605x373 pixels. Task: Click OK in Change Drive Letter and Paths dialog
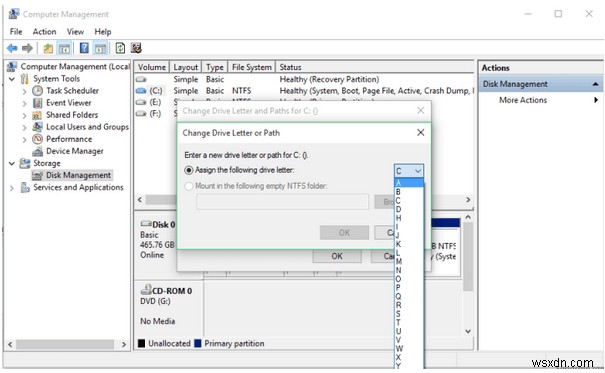(337, 256)
